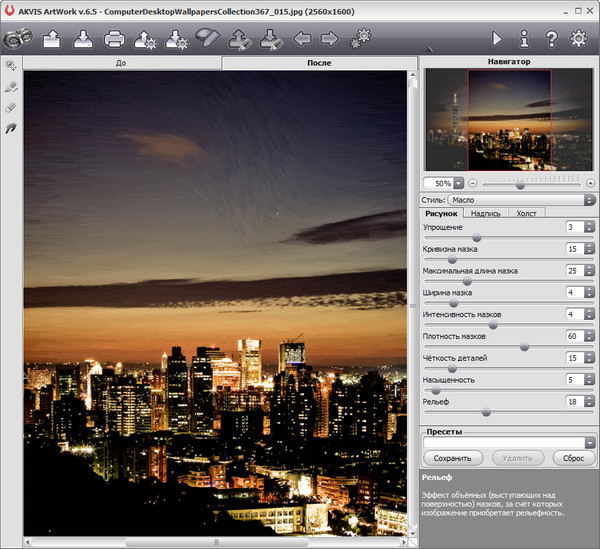Click the Упрощение value input field
Viewport: 600px width, 549px height.
[574, 227]
